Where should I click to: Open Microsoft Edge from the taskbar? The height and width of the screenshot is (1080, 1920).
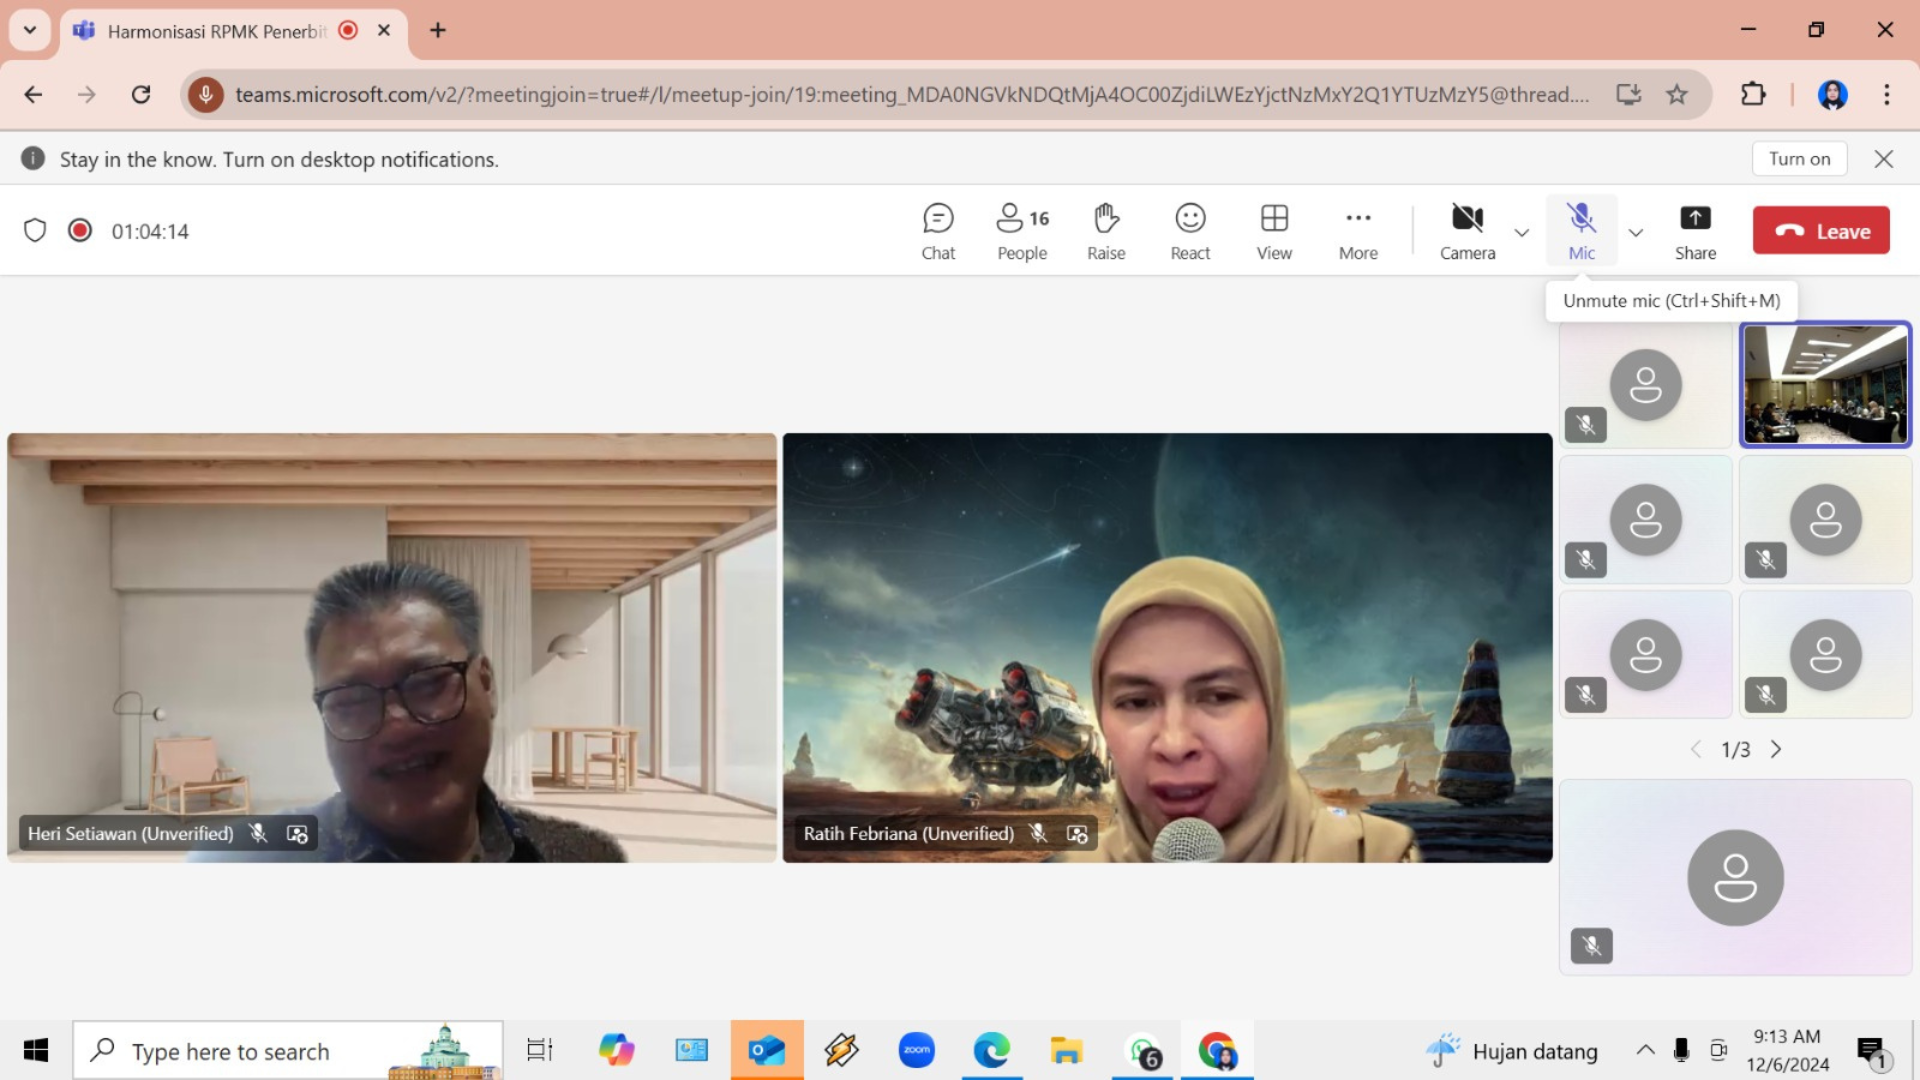pyautogui.click(x=991, y=1051)
